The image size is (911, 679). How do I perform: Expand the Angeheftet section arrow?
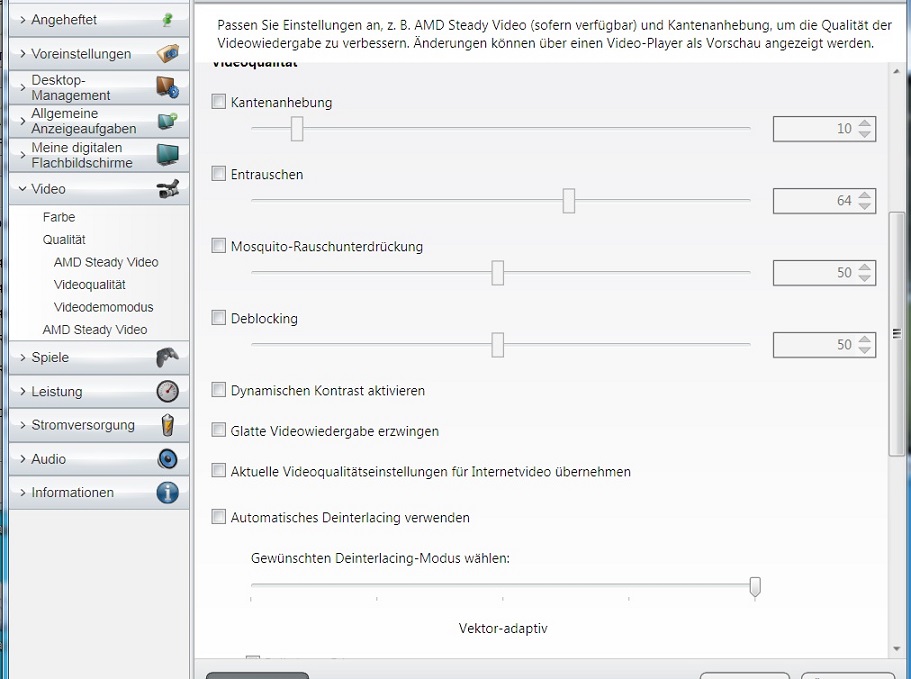[x=23, y=20]
